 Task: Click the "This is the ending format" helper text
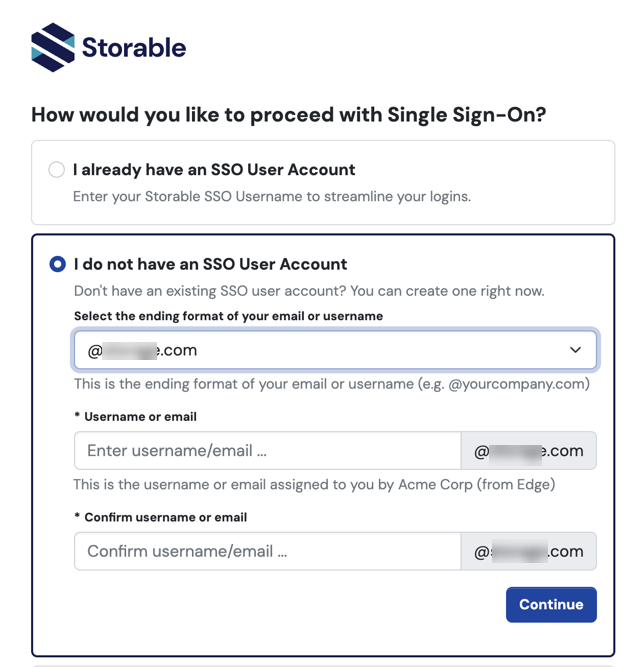(x=331, y=384)
